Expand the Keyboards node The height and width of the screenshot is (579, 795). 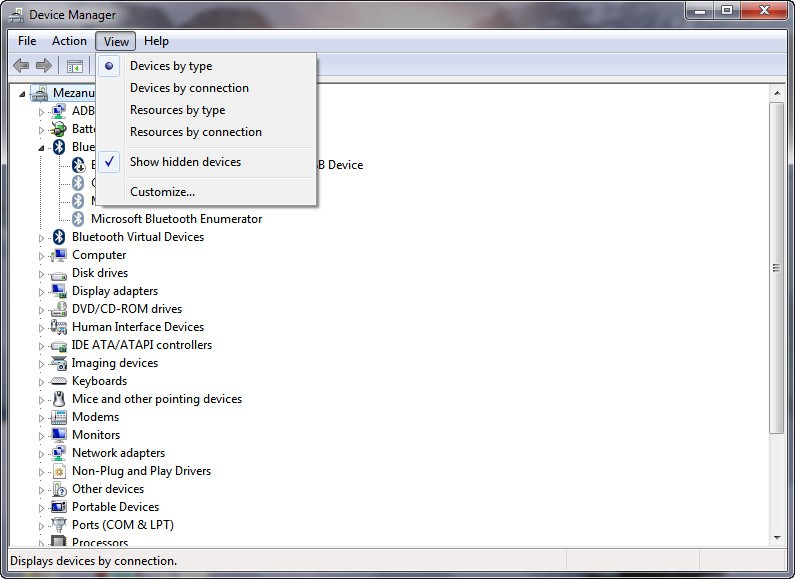pos(41,382)
